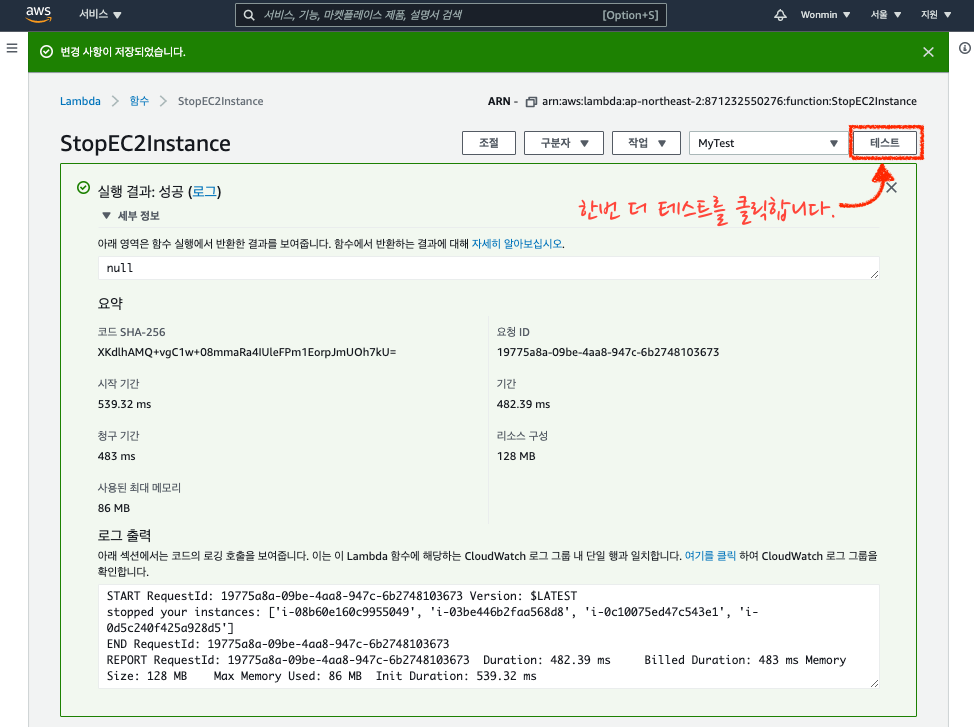Click the 조절 throttle button
This screenshot has height=727, width=974.
point(489,143)
